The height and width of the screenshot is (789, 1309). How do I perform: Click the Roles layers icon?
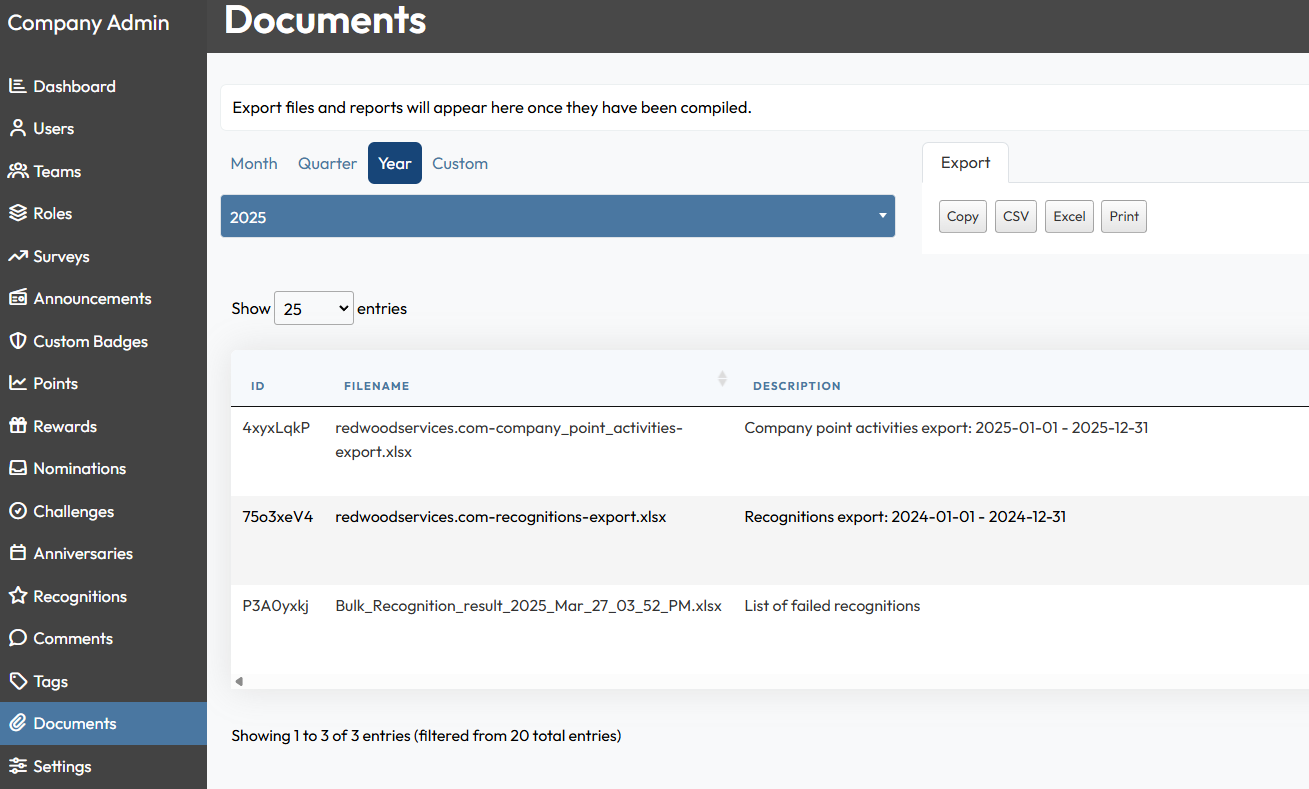coord(17,213)
